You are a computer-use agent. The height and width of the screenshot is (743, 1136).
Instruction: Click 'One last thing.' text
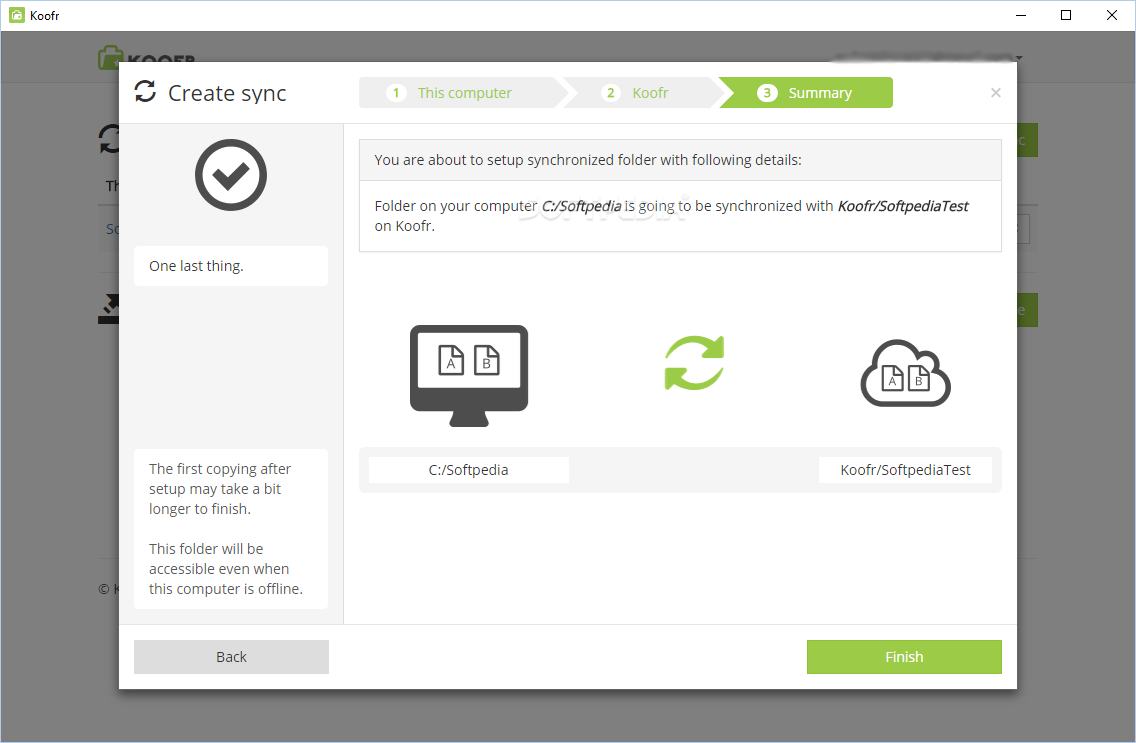point(196,266)
